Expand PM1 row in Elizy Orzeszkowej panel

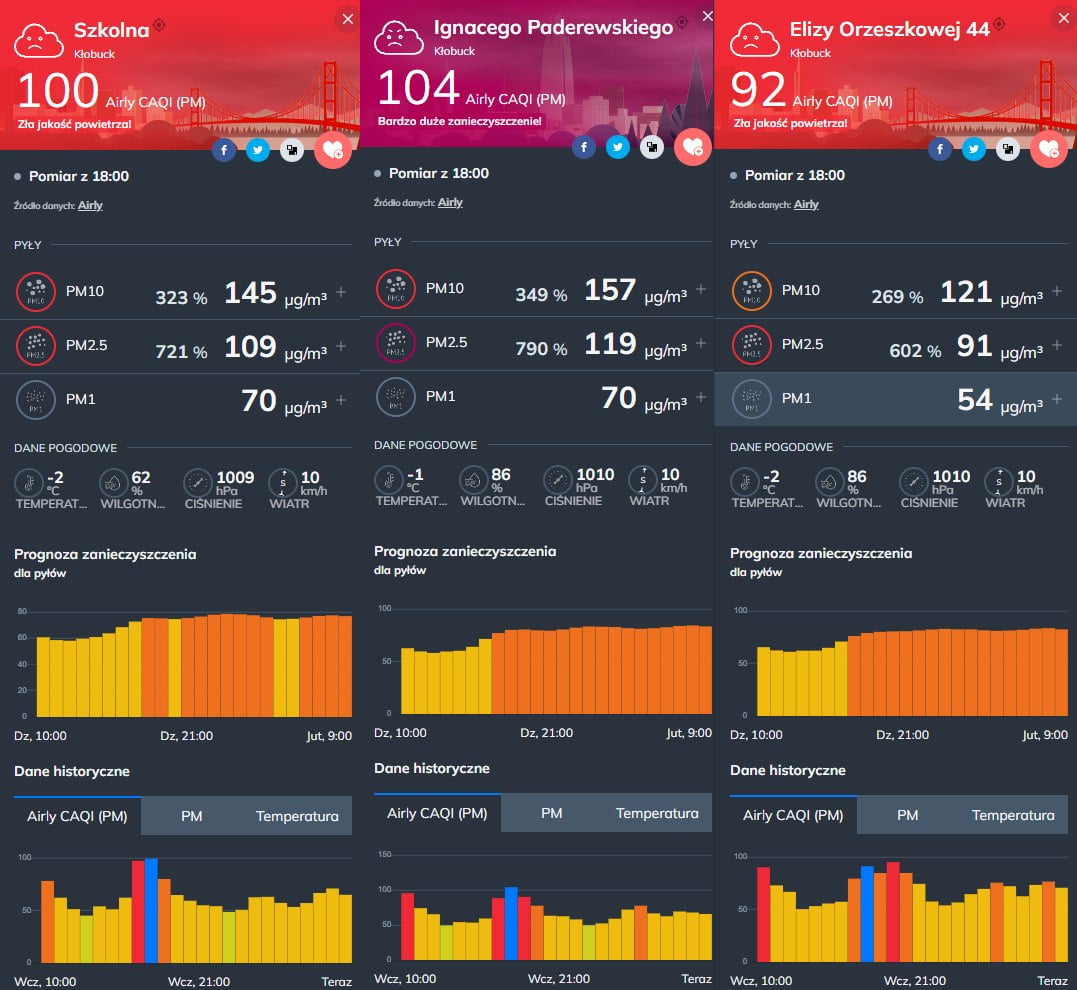tap(1057, 399)
